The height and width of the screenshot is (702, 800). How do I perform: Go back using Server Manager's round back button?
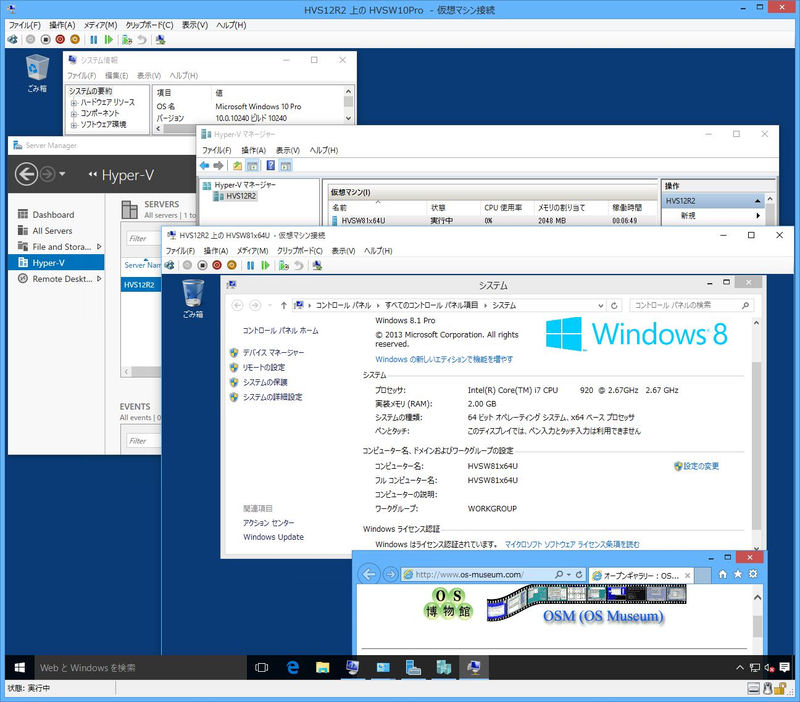pyautogui.click(x=26, y=174)
